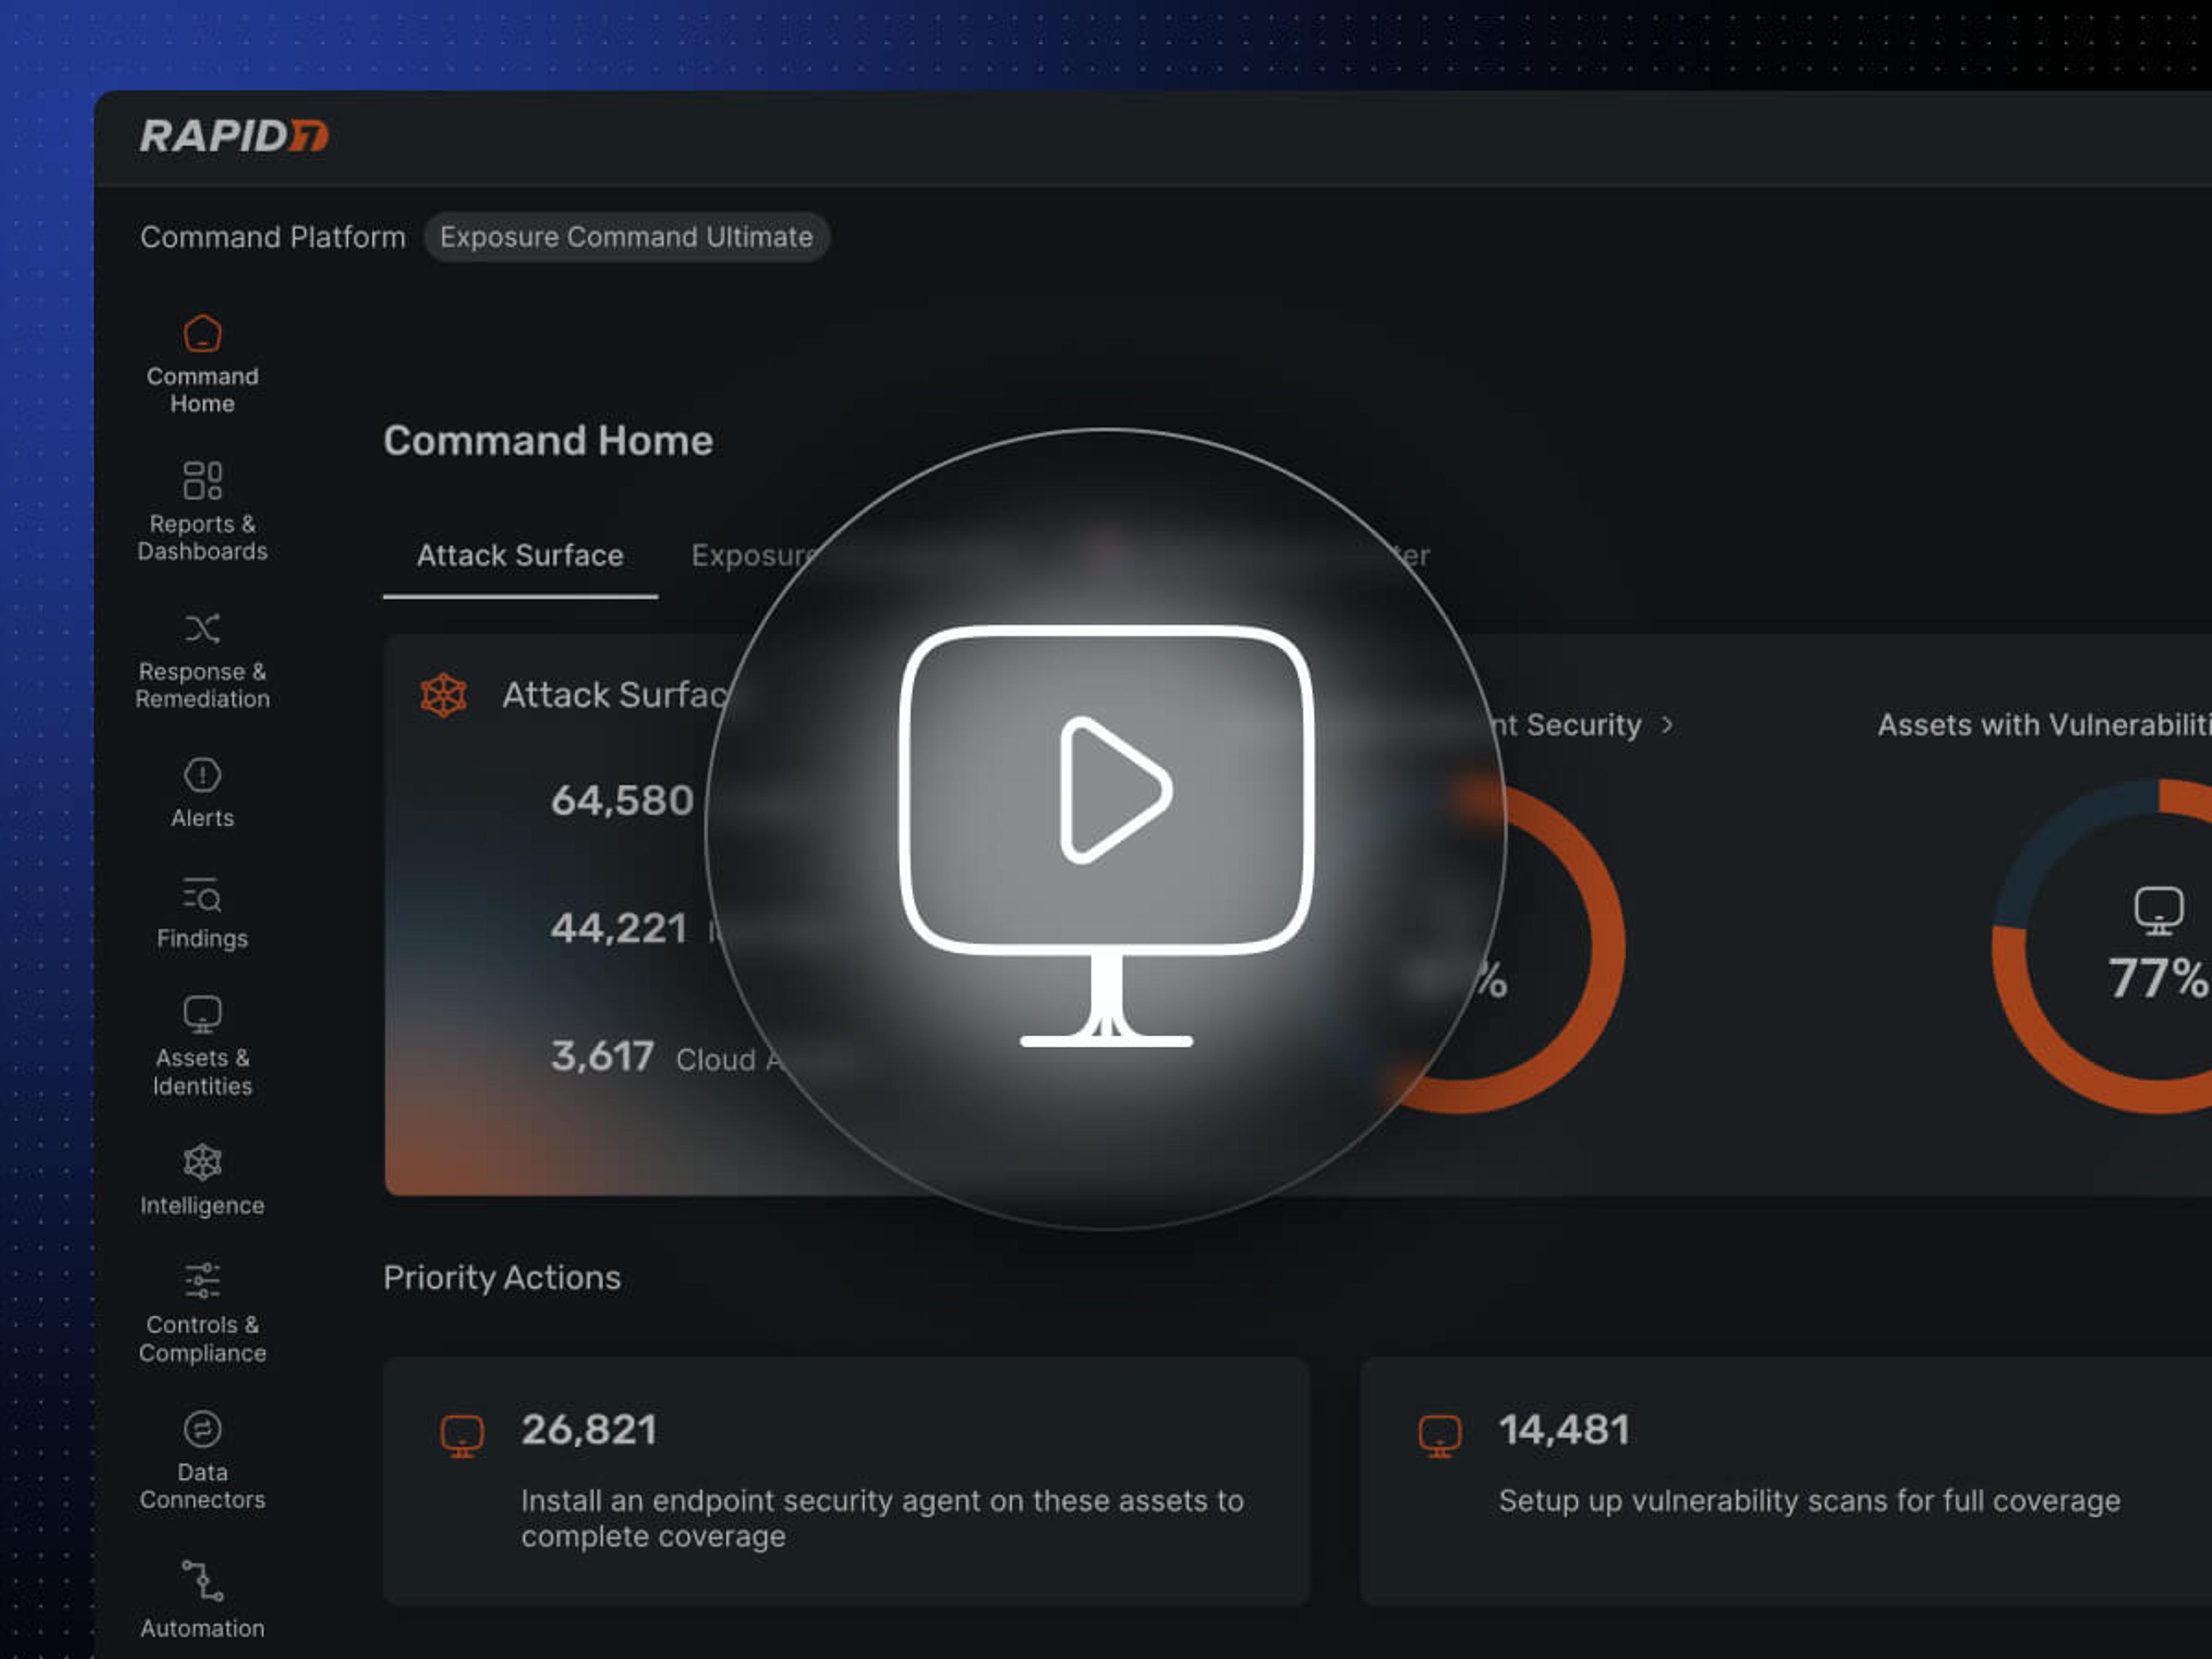Screen dimensions: 2212x1659
Task: Click the monitor icon beside 26,821
Action: (x=462, y=1437)
